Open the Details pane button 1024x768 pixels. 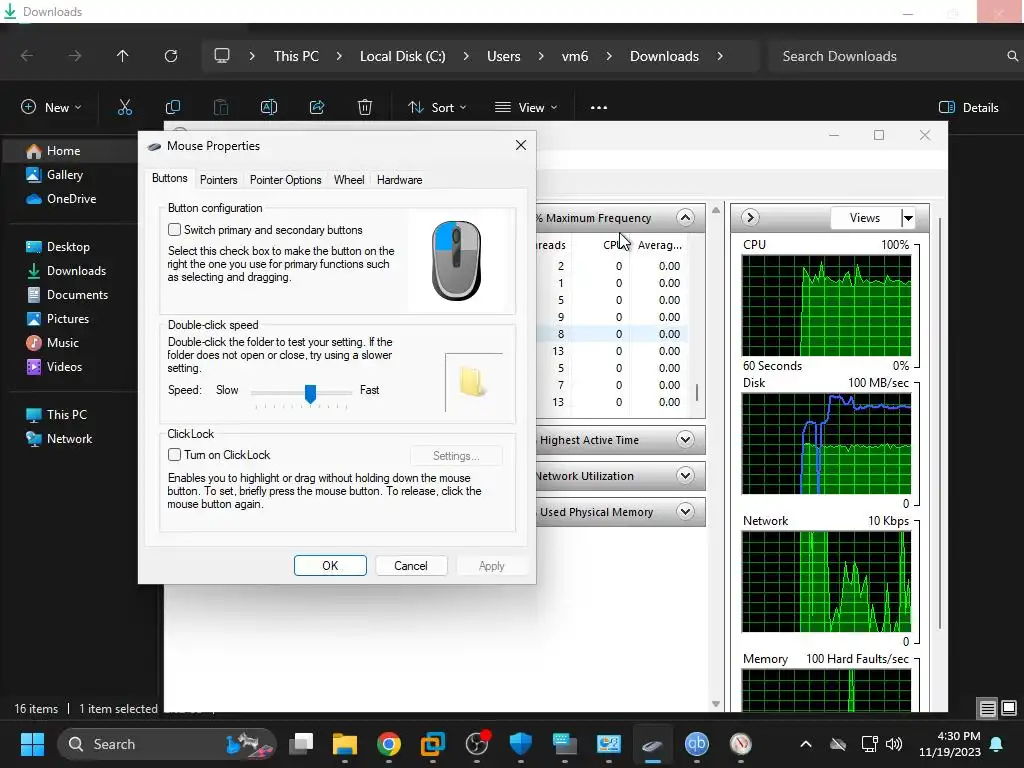click(968, 108)
